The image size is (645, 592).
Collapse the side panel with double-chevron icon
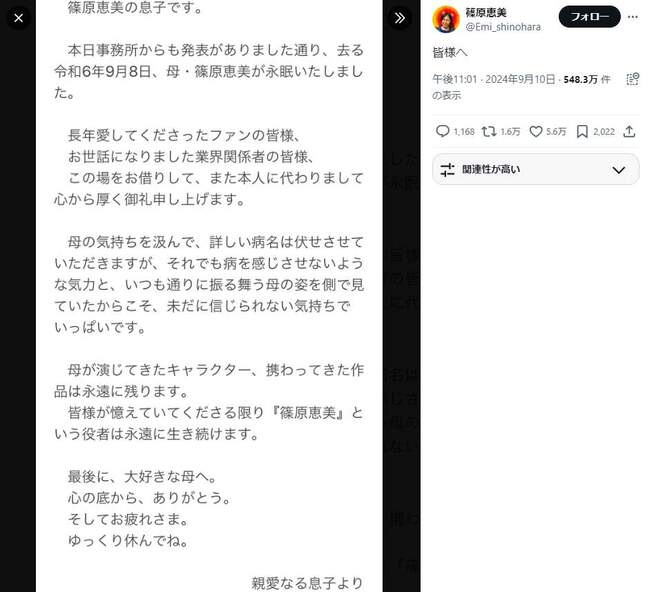(399, 18)
